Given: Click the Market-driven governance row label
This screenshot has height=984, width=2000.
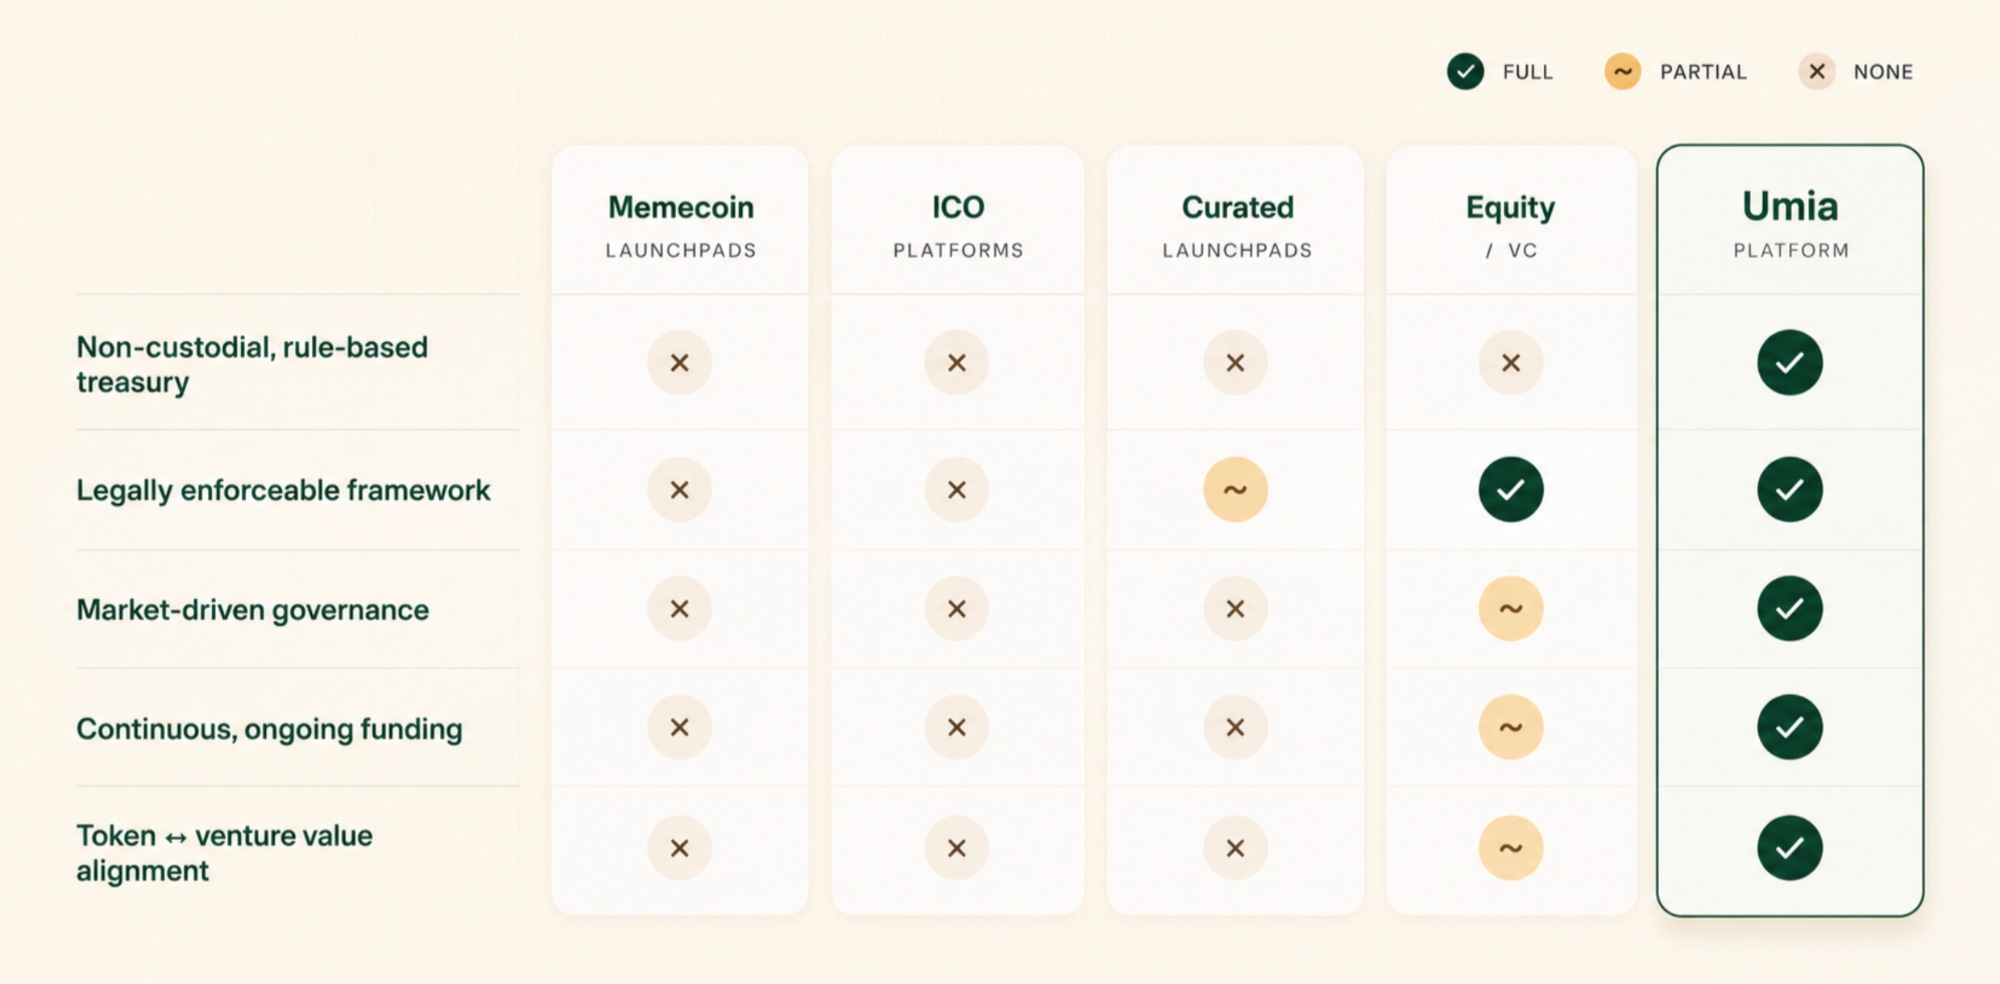Looking at the screenshot, I should tap(252, 609).
